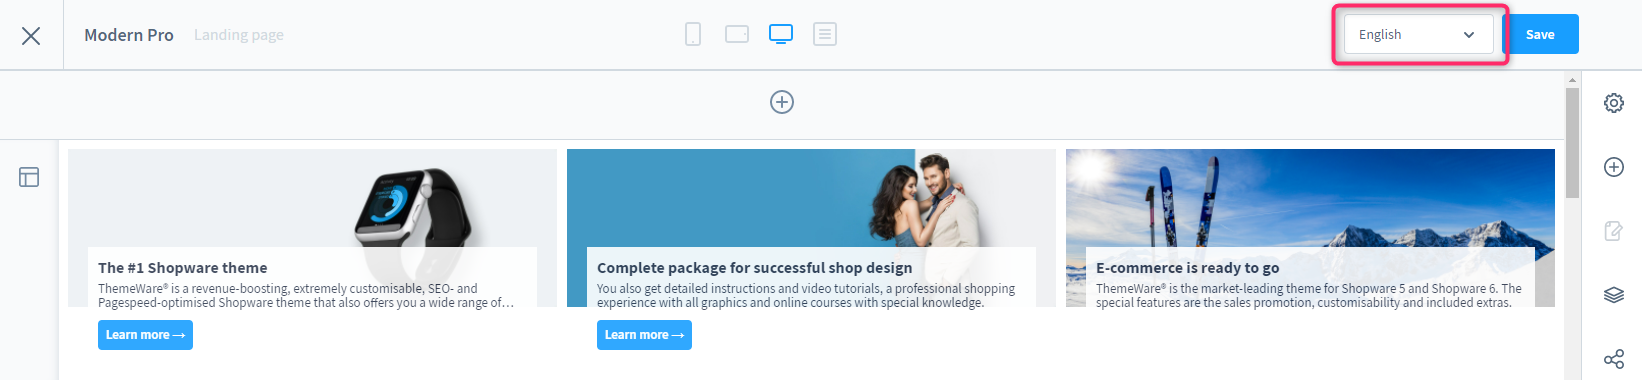Click Learn more under Shopware theme
The image size is (1642, 380).
(145, 335)
